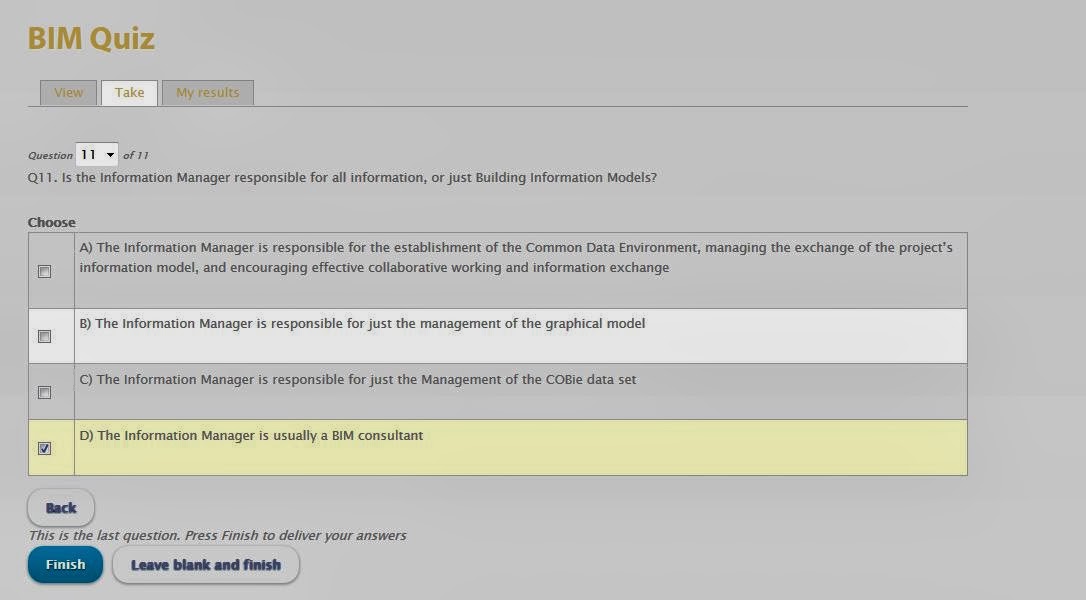Submit the quiz with the Finish button
Image resolution: width=1086 pixels, height=600 pixels.
[x=65, y=565]
